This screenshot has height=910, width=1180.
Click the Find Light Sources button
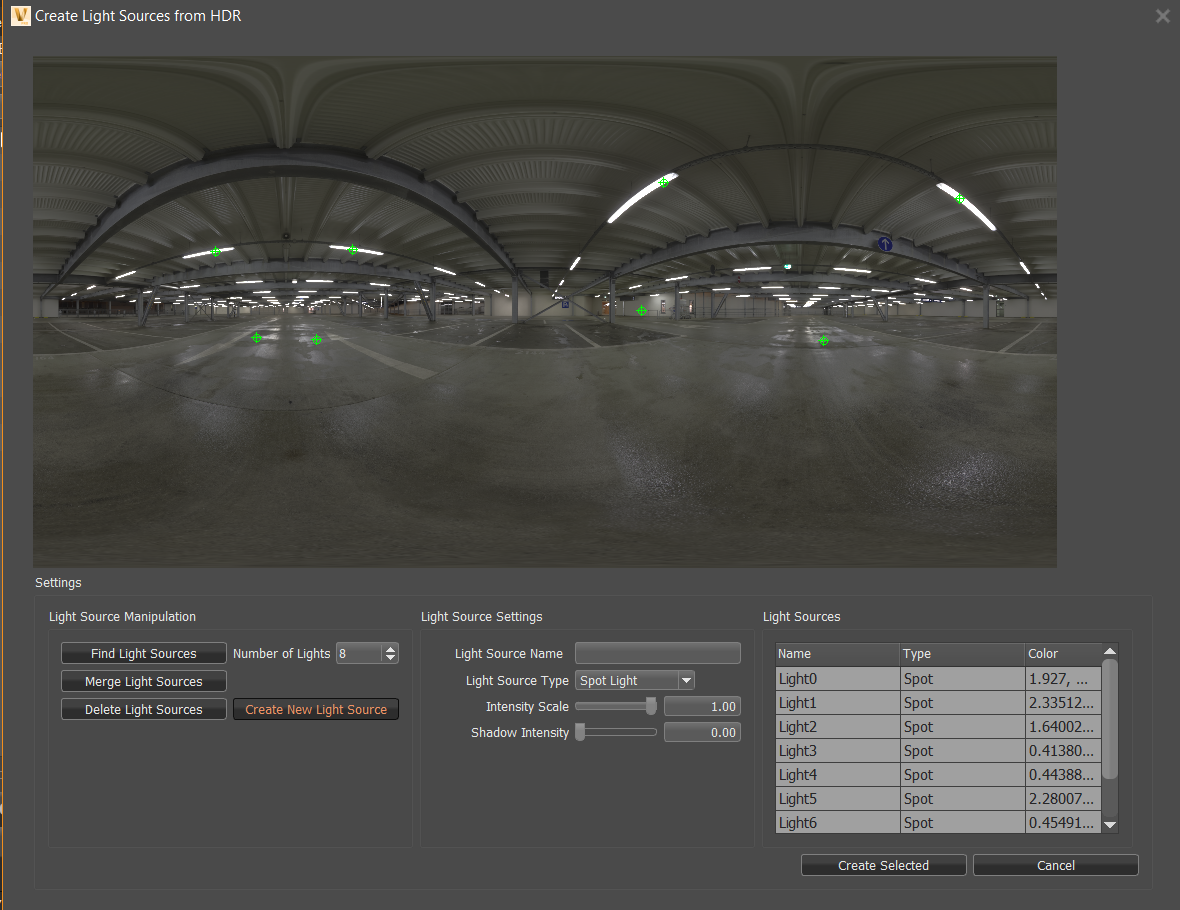(143, 652)
